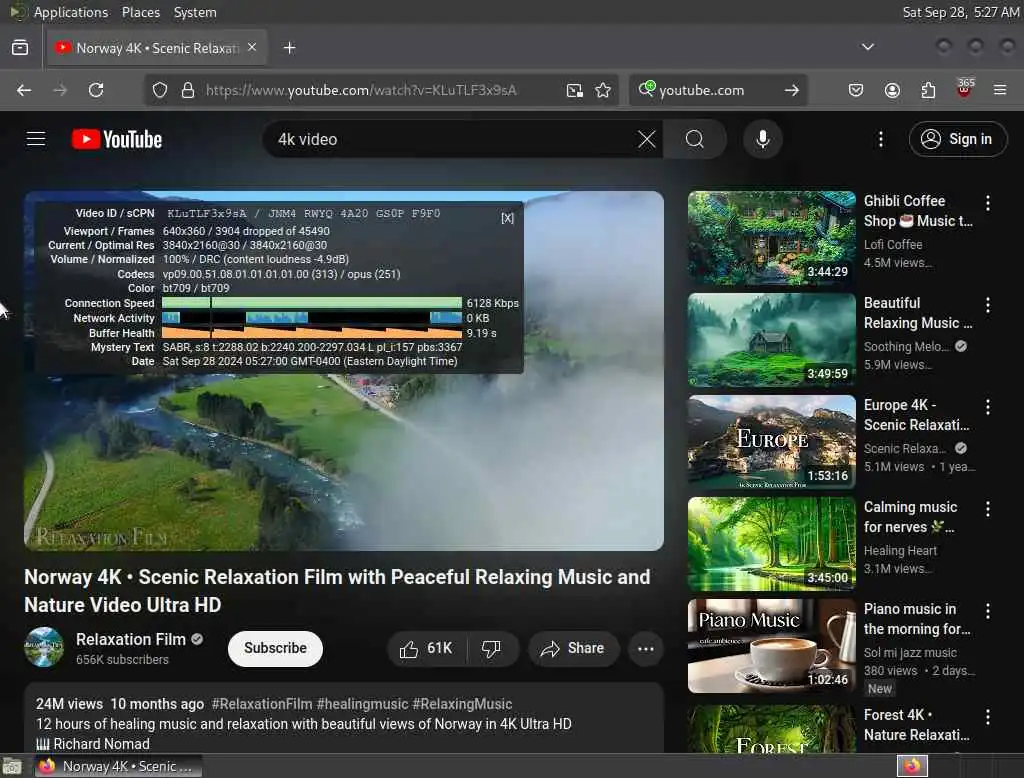This screenshot has height=778, width=1024.
Task: Reload the page with the refresh icon
Action: click(96, 90)
